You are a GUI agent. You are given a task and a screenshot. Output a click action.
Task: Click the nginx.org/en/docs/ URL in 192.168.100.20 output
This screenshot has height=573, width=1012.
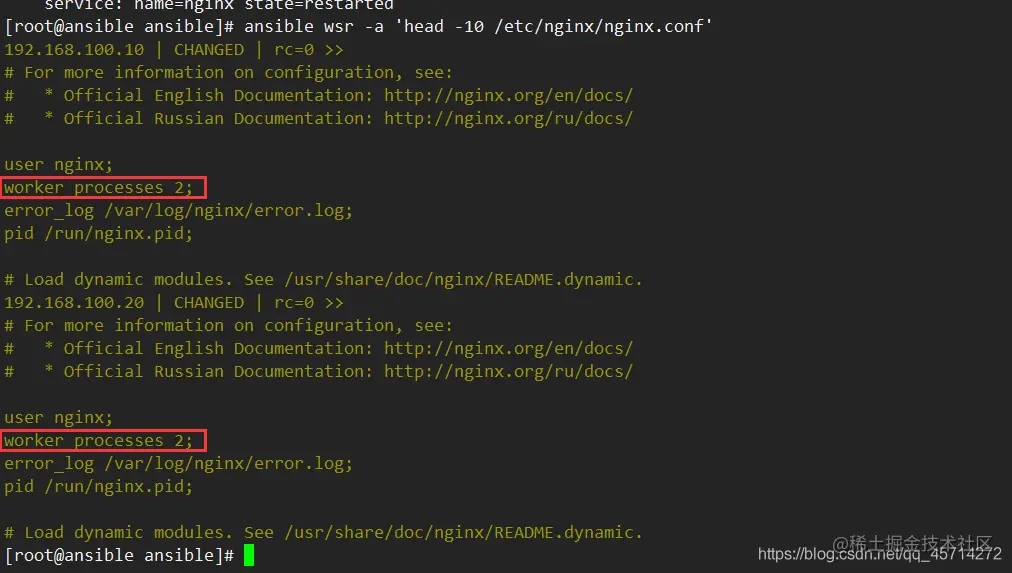(x=509, y=348)
